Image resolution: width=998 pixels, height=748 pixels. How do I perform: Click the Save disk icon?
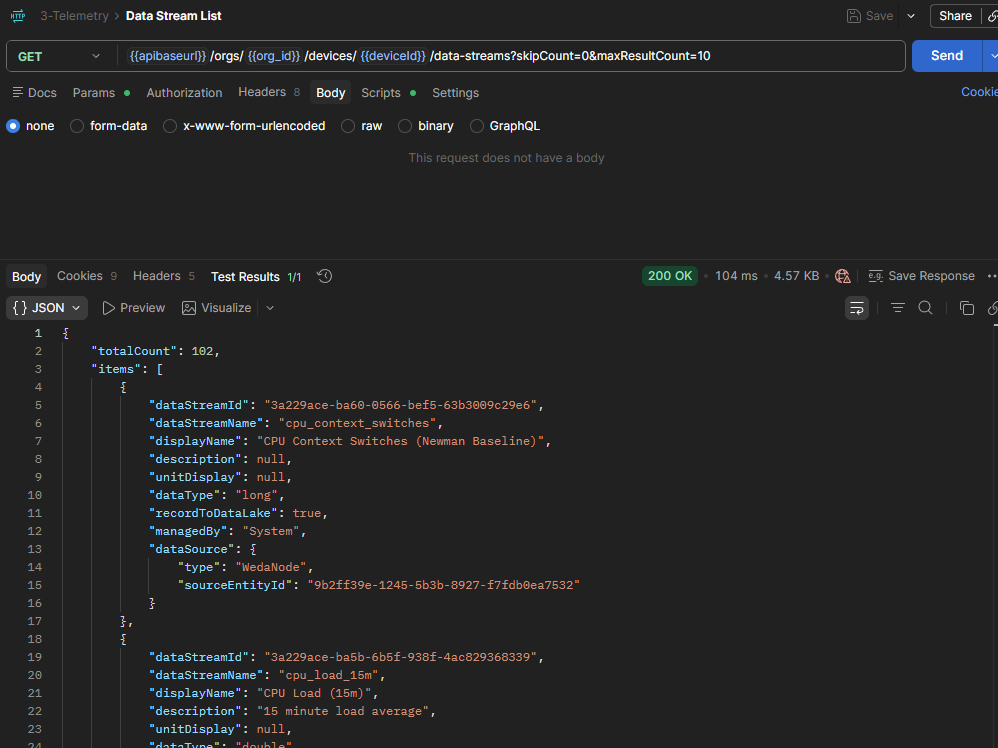click(x=854, y=16)
